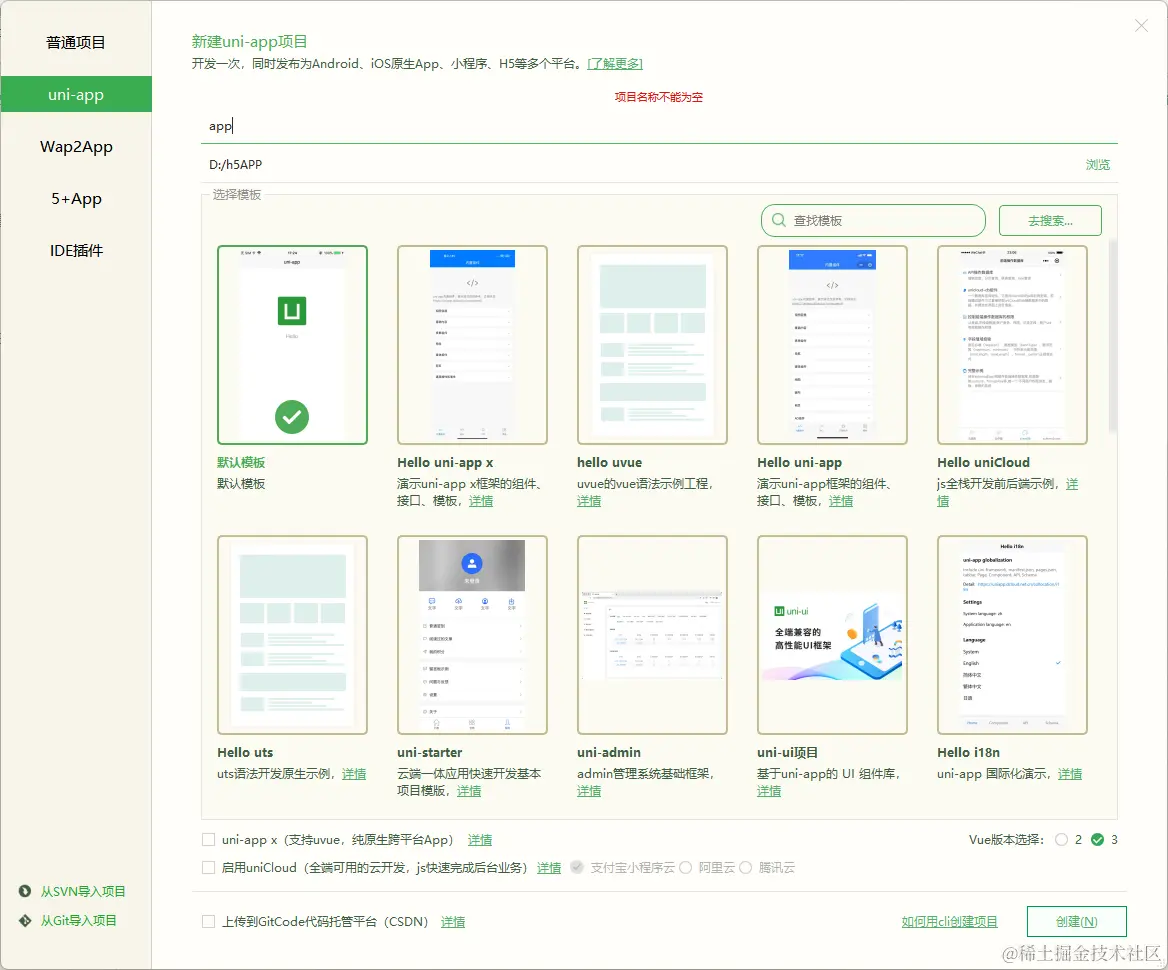Viewport: 1168px width, 970px height.
Task: Switch to 普通项目 tab
Action: (x=76, y=42)
